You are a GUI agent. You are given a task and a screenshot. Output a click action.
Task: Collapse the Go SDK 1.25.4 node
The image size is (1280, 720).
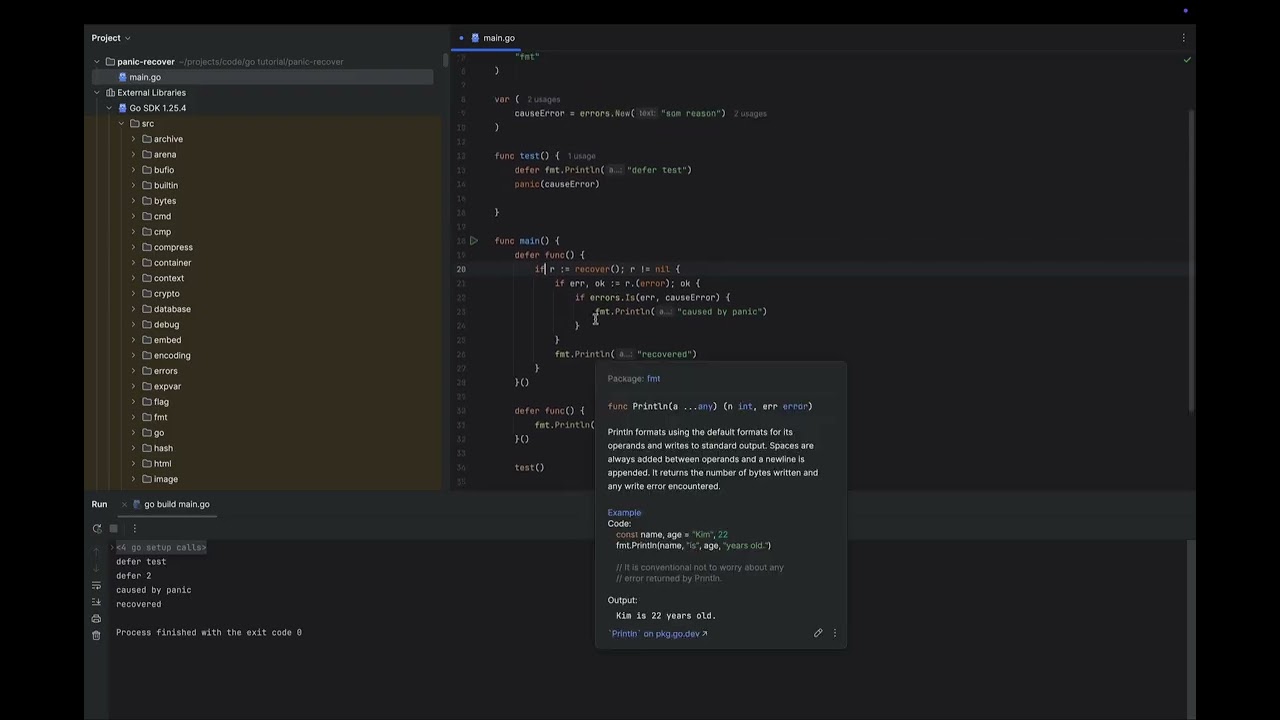pyautogui.click(x=109, y=108)
